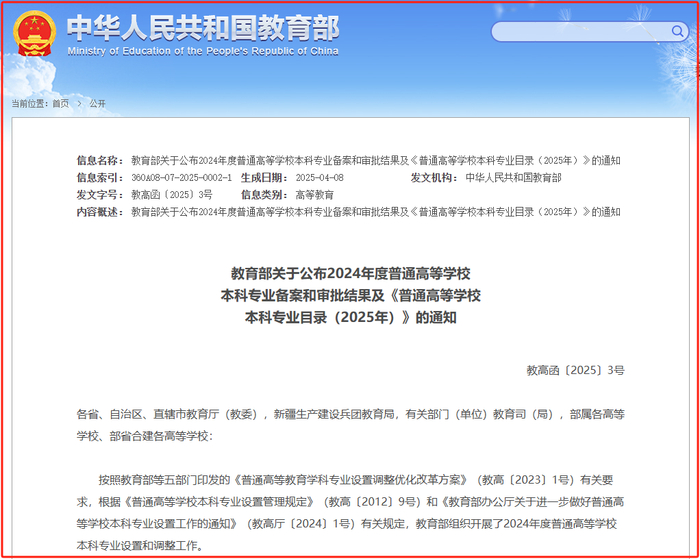Image resolution: width=700 pixels, height=559 pixels.
Task: Open the 公开 breadcrumb link
Action: click(97, 104)
